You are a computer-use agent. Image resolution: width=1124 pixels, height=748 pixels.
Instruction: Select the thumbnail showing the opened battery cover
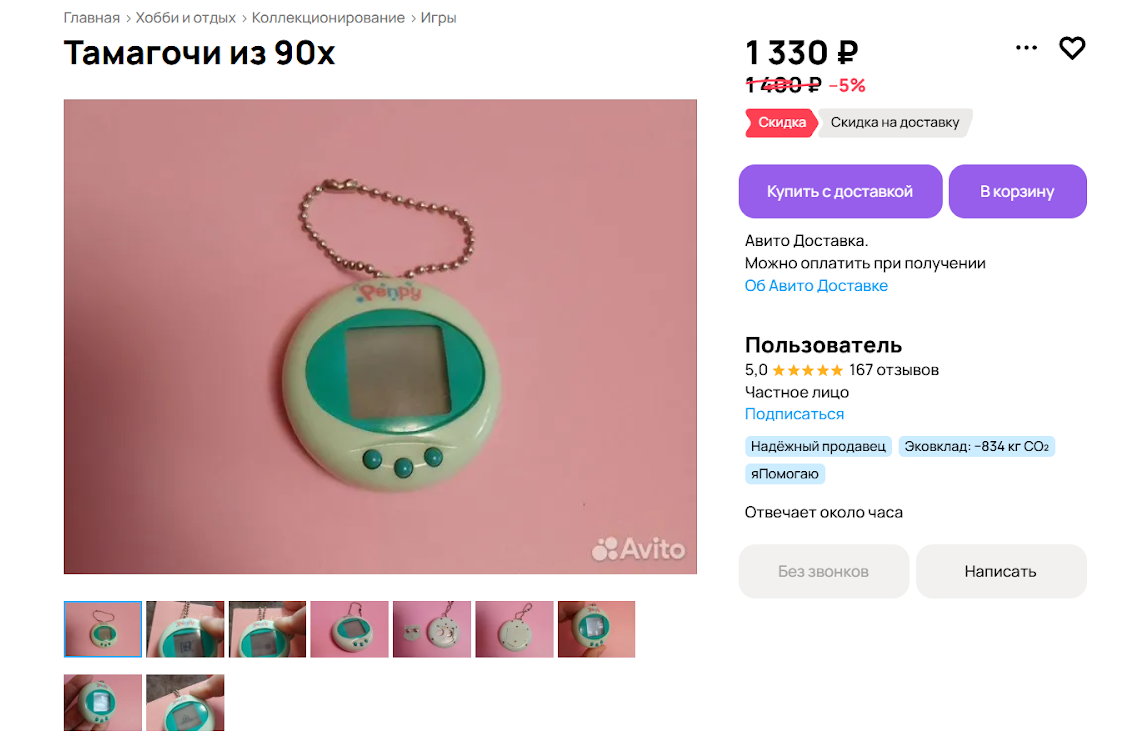[432, 629]
